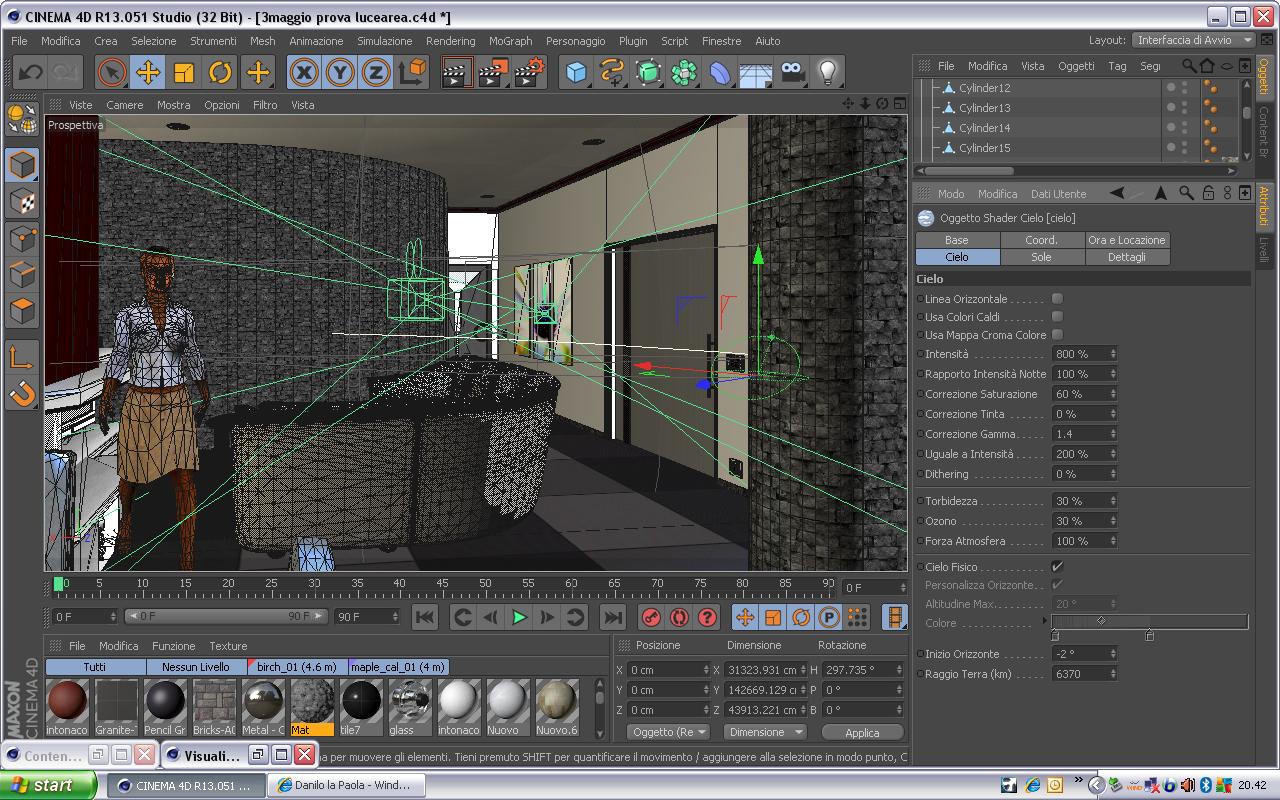Switch to Texture mode in left sidebar

pos(22,202)
